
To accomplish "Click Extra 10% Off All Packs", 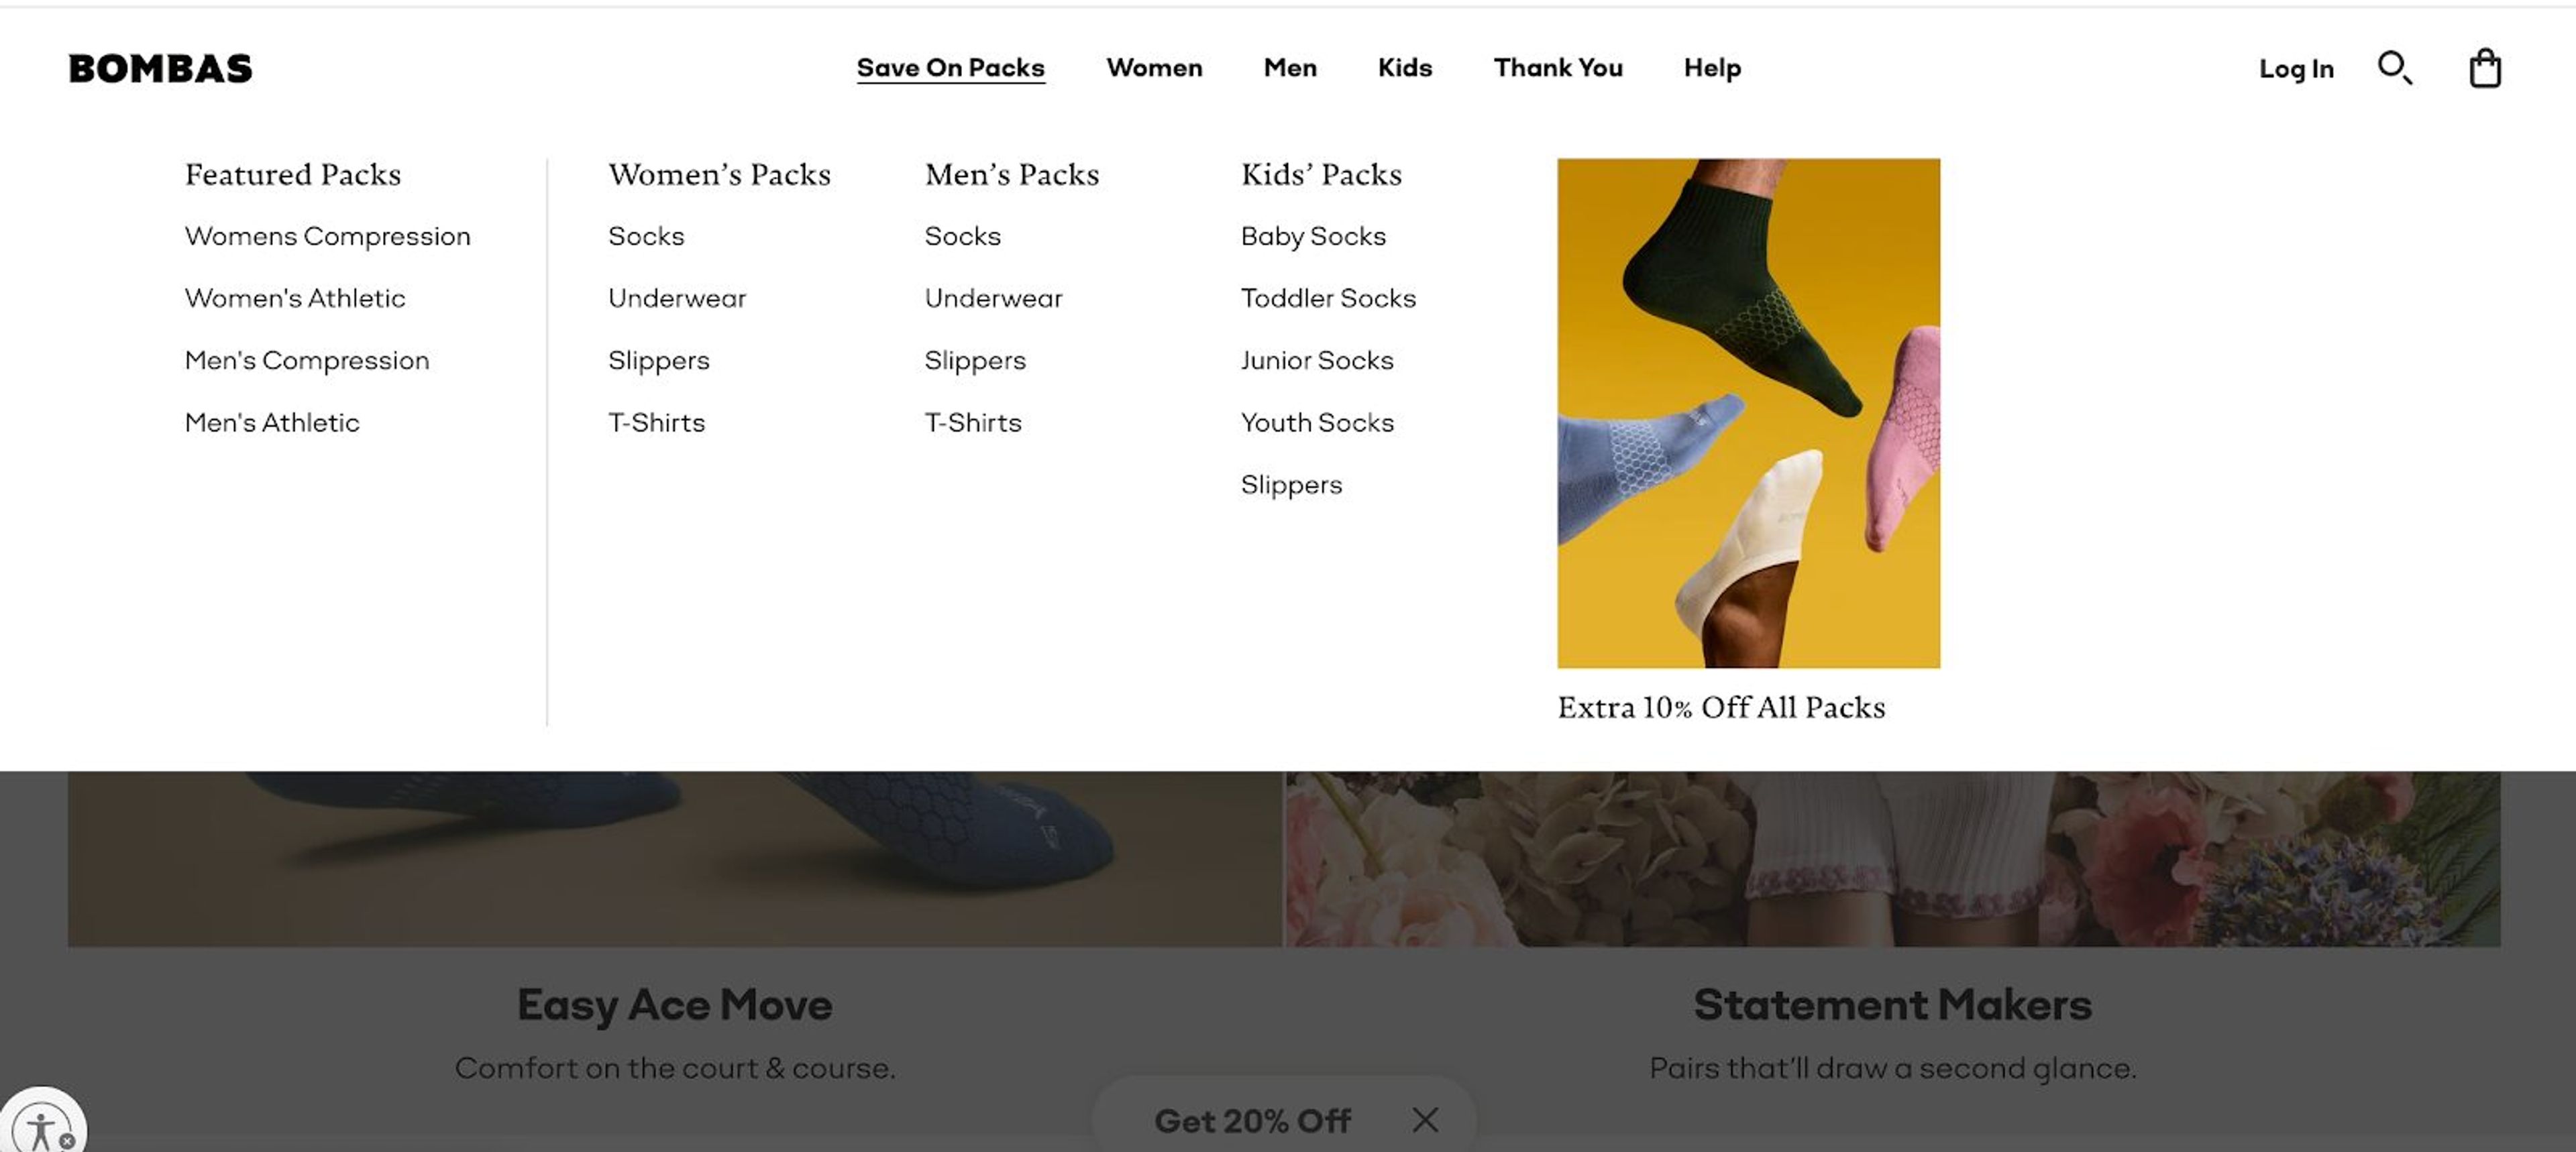I will [1720, 707].
